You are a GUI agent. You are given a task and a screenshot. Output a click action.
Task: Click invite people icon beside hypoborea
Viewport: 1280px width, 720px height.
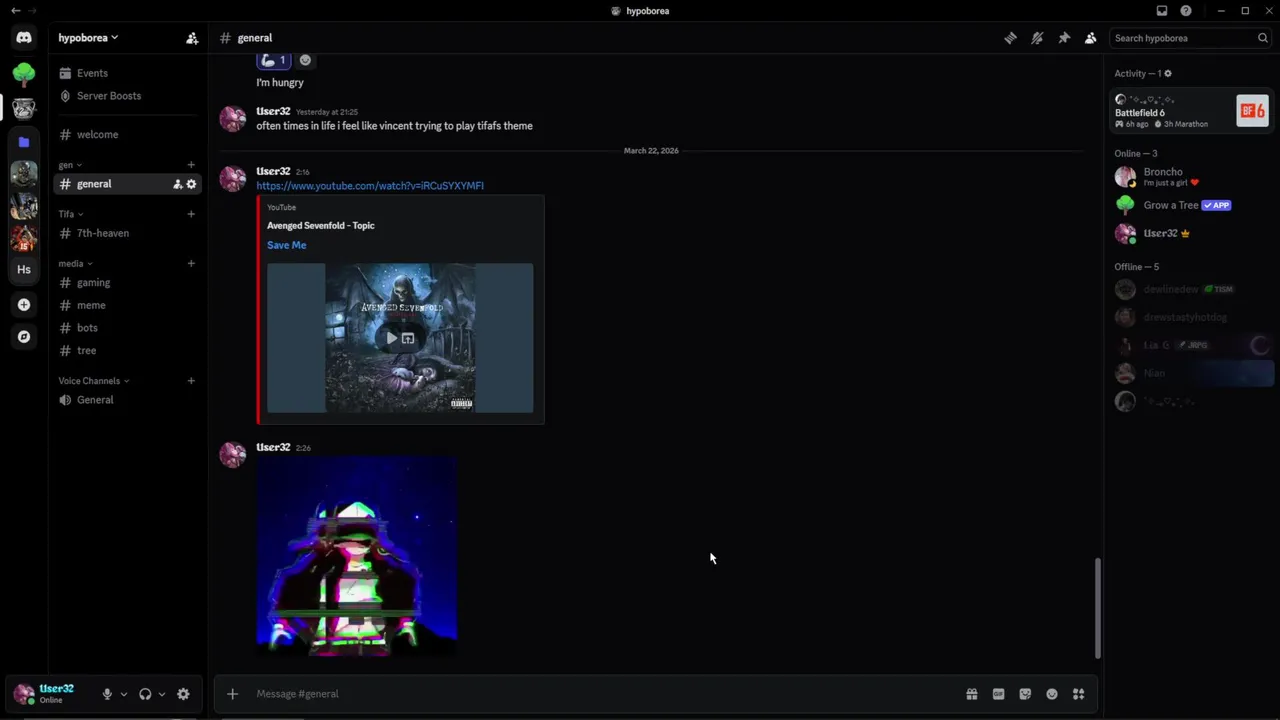pyautogui.click(x=192, y=38)
